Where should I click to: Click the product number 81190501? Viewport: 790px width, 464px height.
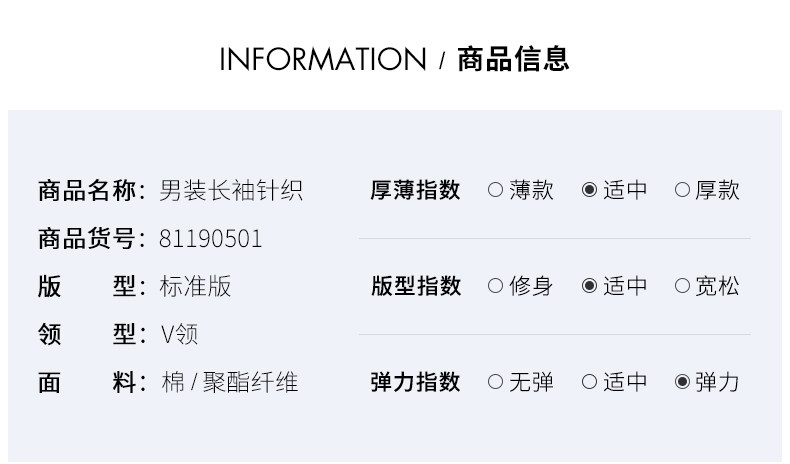(211, 239)
